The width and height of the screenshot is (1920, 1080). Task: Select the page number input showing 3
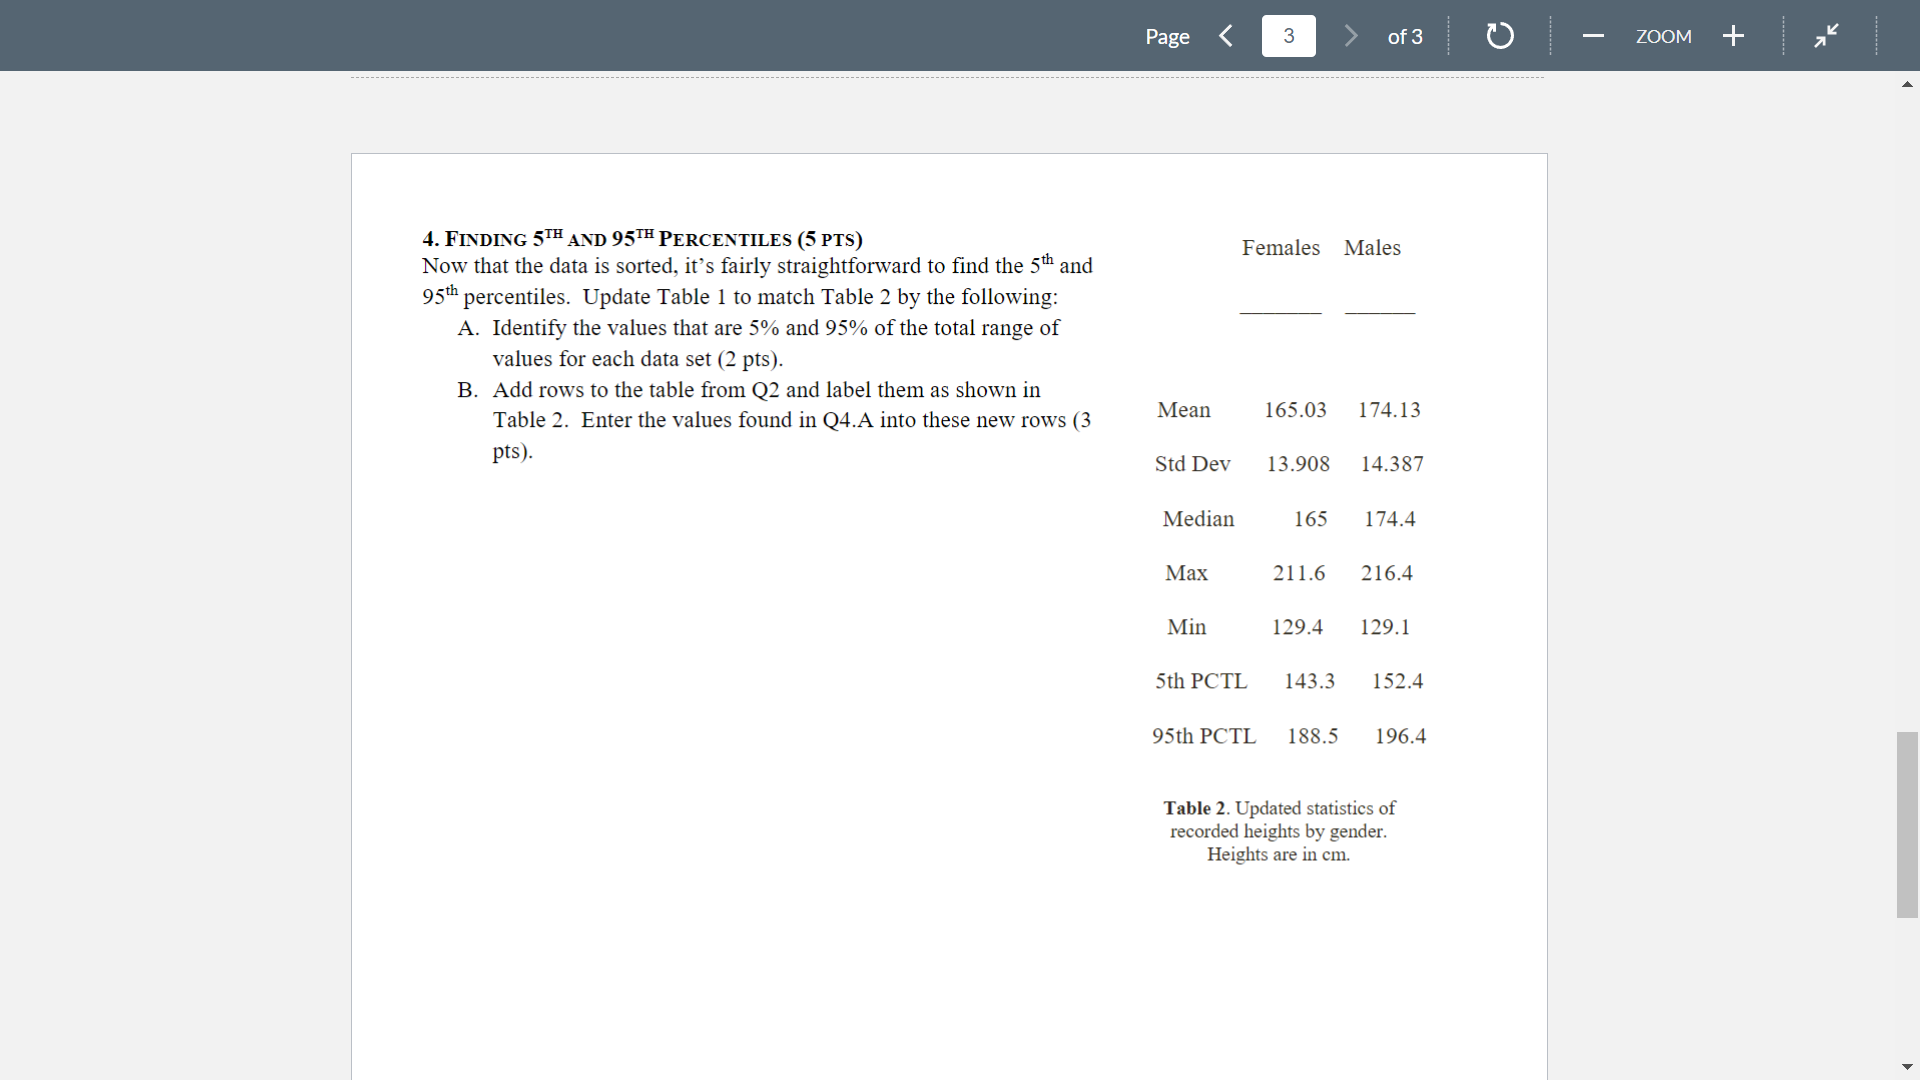click(x=1289, y=36)
